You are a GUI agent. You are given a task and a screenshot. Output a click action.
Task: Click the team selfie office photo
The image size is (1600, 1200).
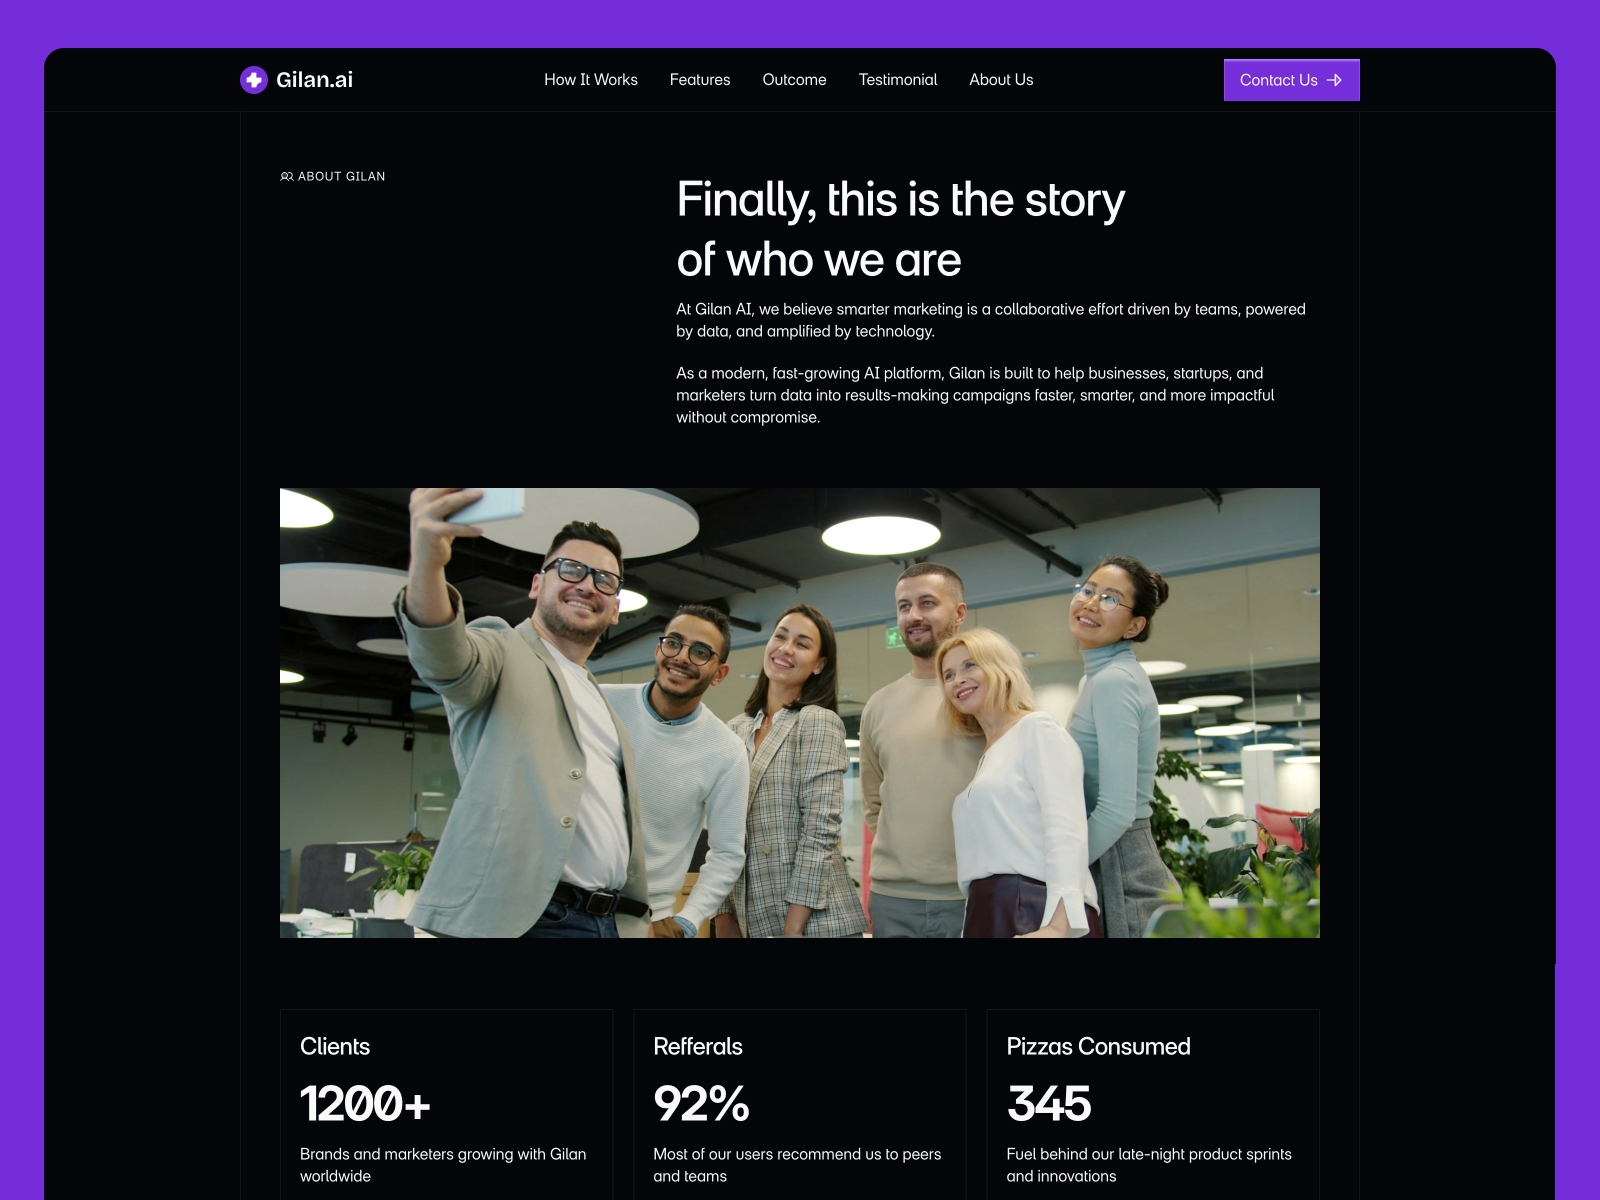(800, 713)
